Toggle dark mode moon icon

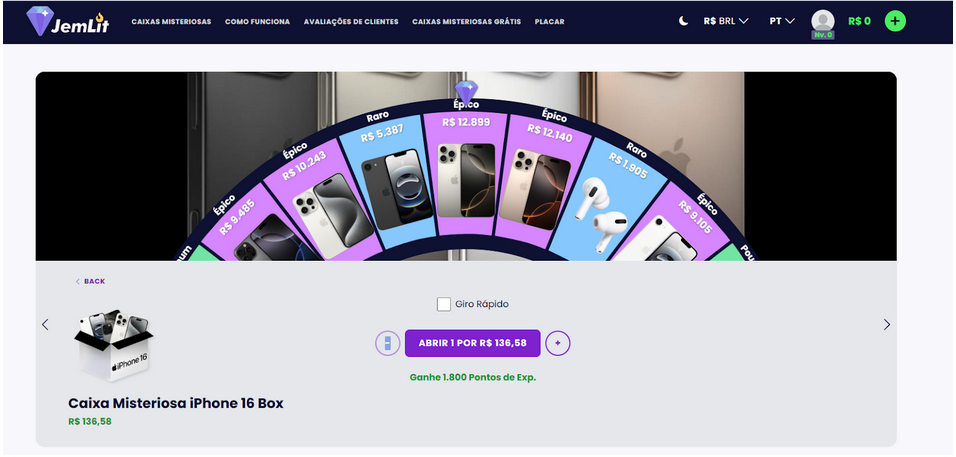coord(684,21)
